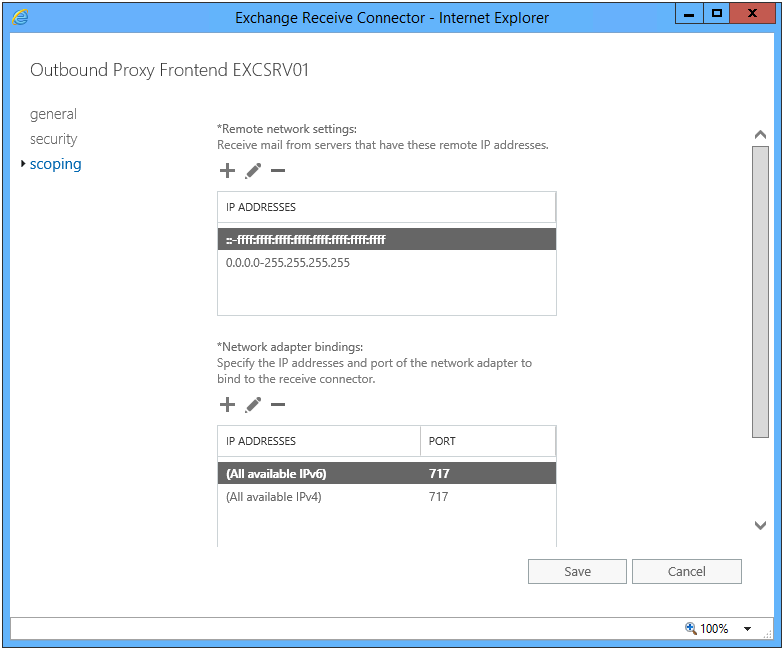Open the zoom level dropdown arrow
Screen dimensions: 783x650
[x=748, y=629]
